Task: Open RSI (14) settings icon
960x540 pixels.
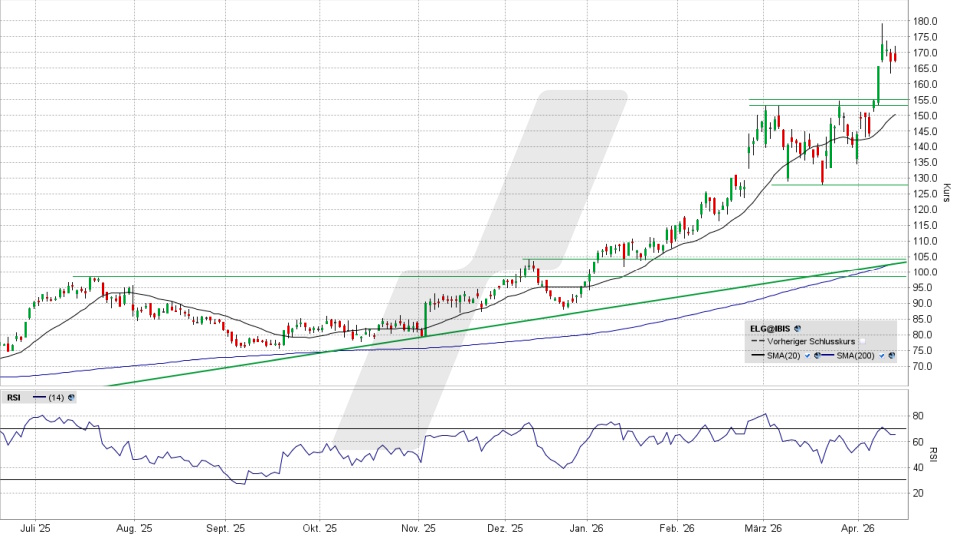Action: [x=71, y=397]
